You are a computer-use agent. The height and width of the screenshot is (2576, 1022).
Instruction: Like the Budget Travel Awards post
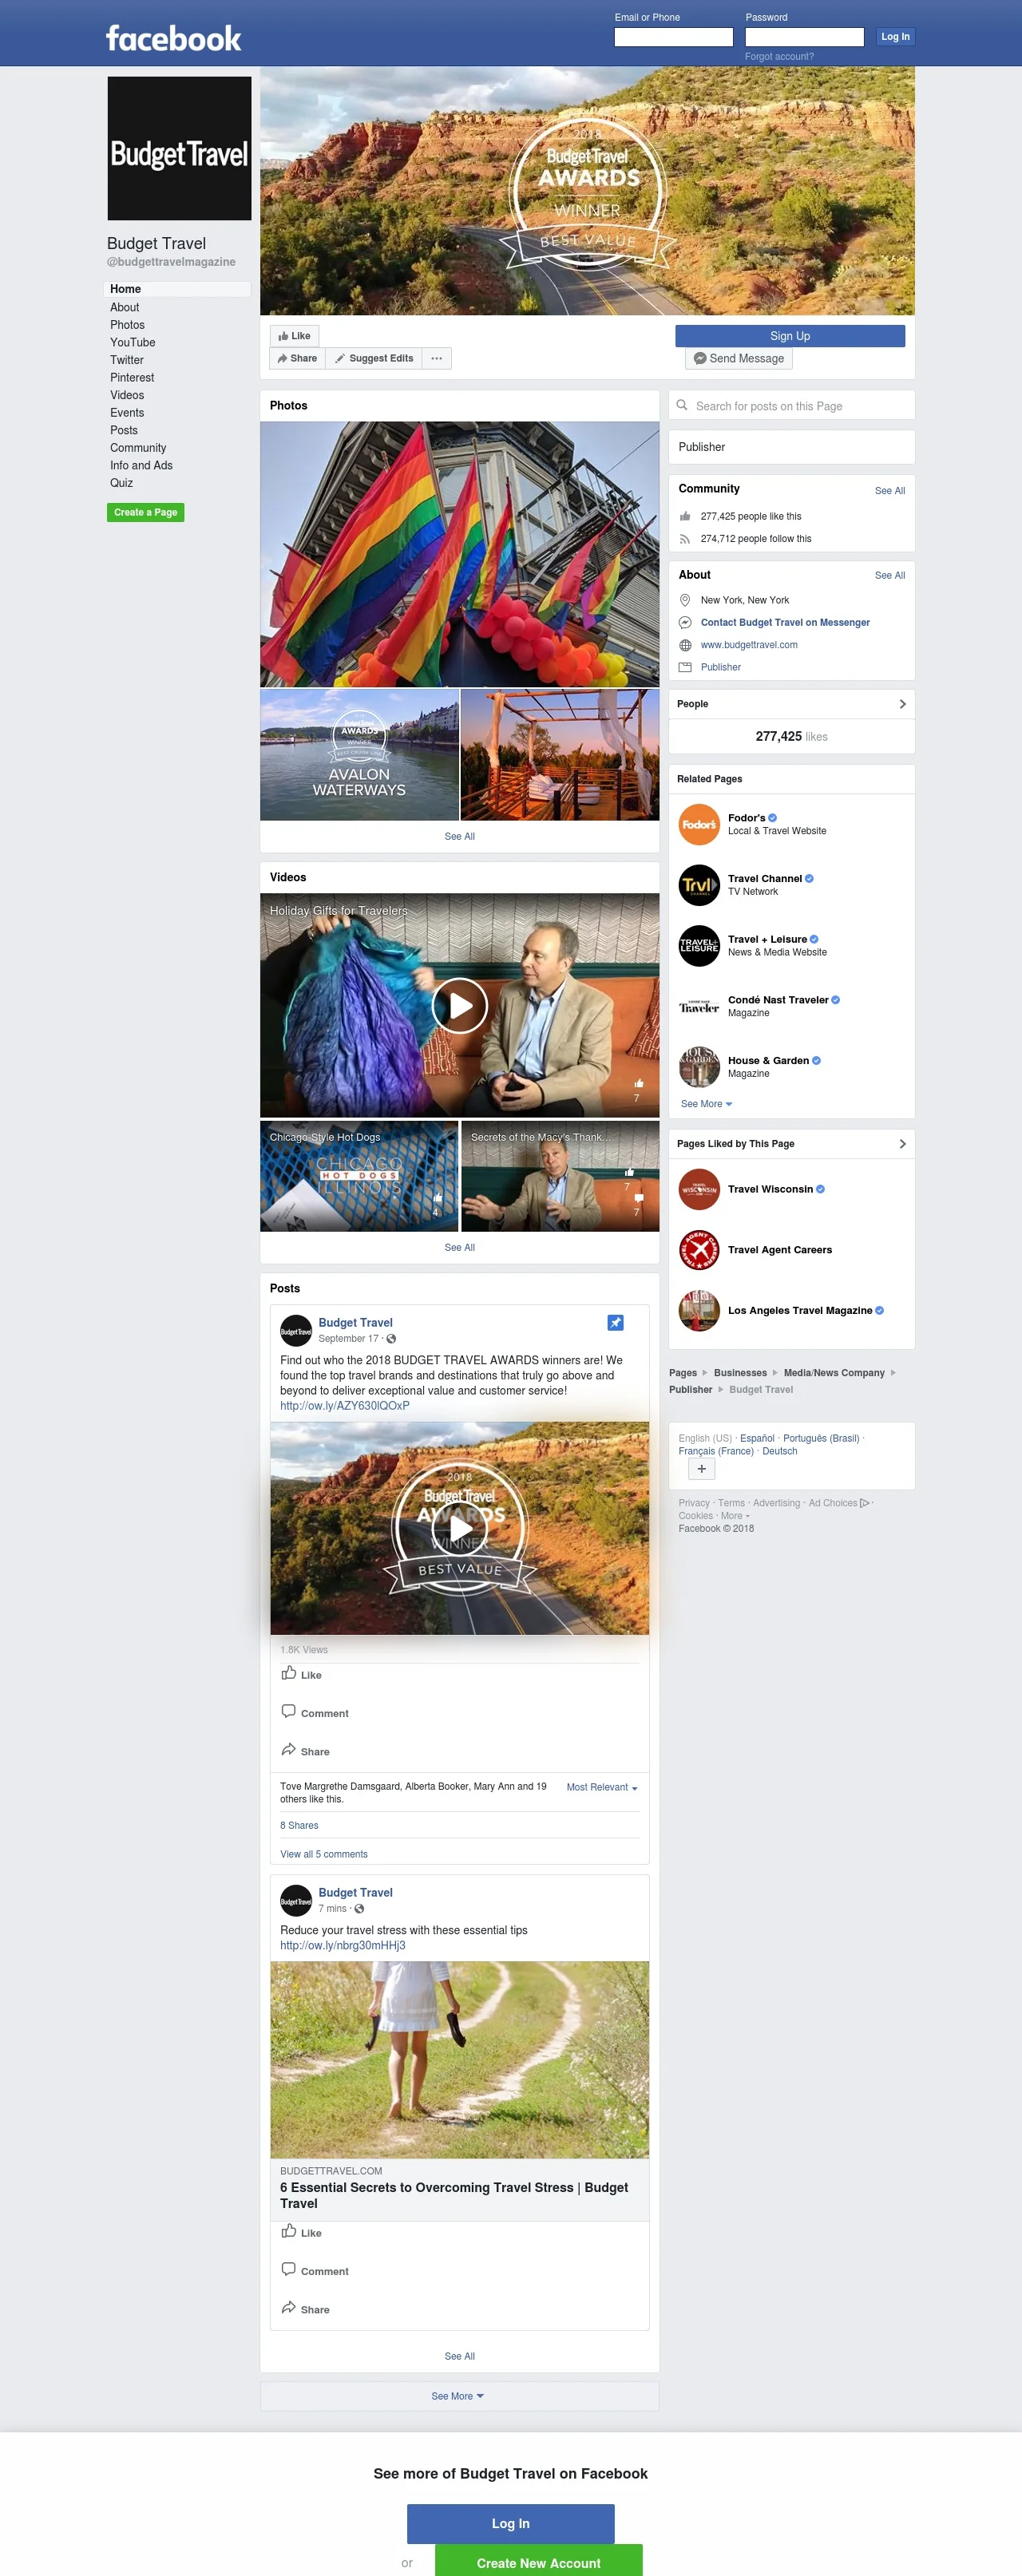[301, 1674]
